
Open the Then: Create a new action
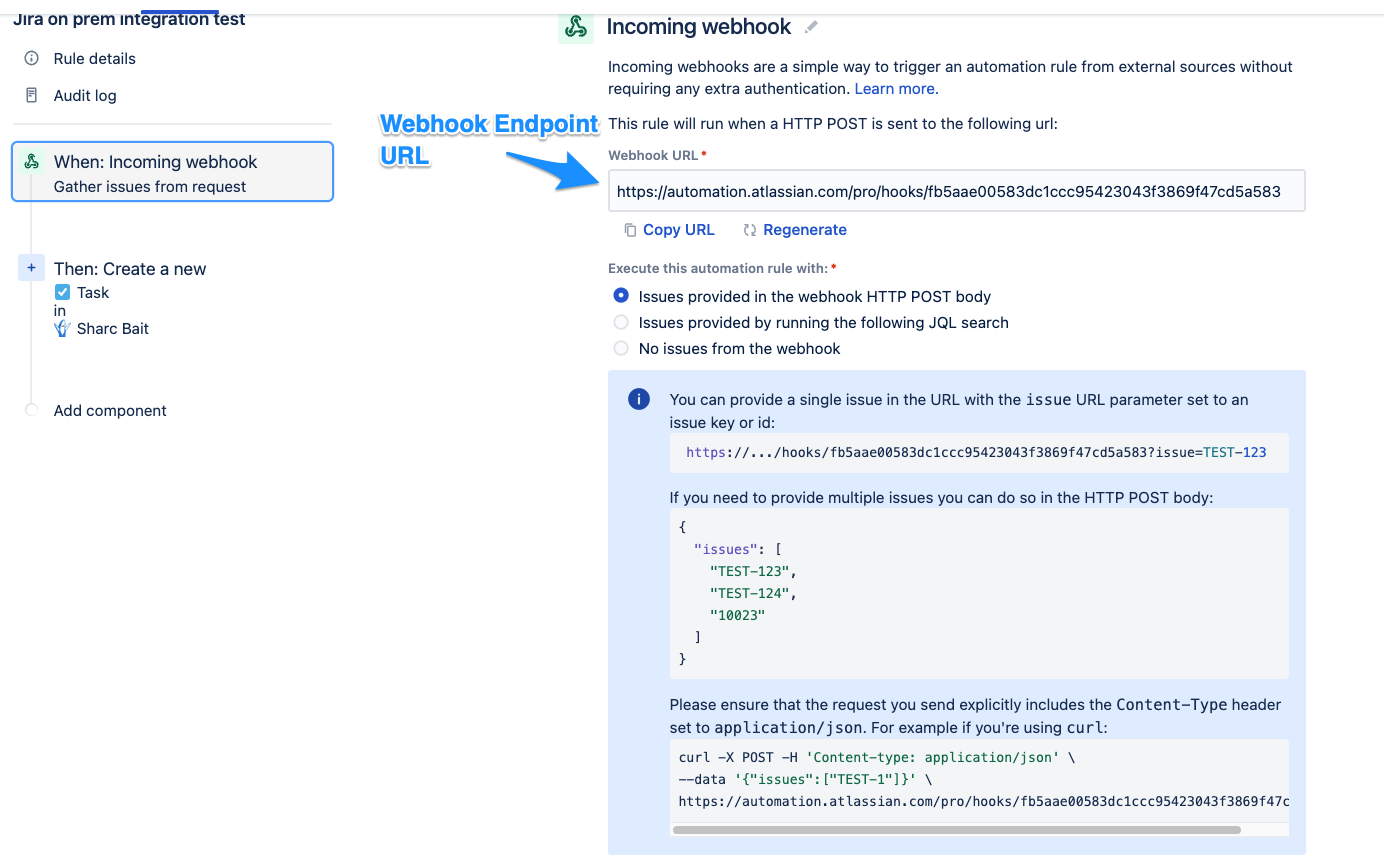130,269
